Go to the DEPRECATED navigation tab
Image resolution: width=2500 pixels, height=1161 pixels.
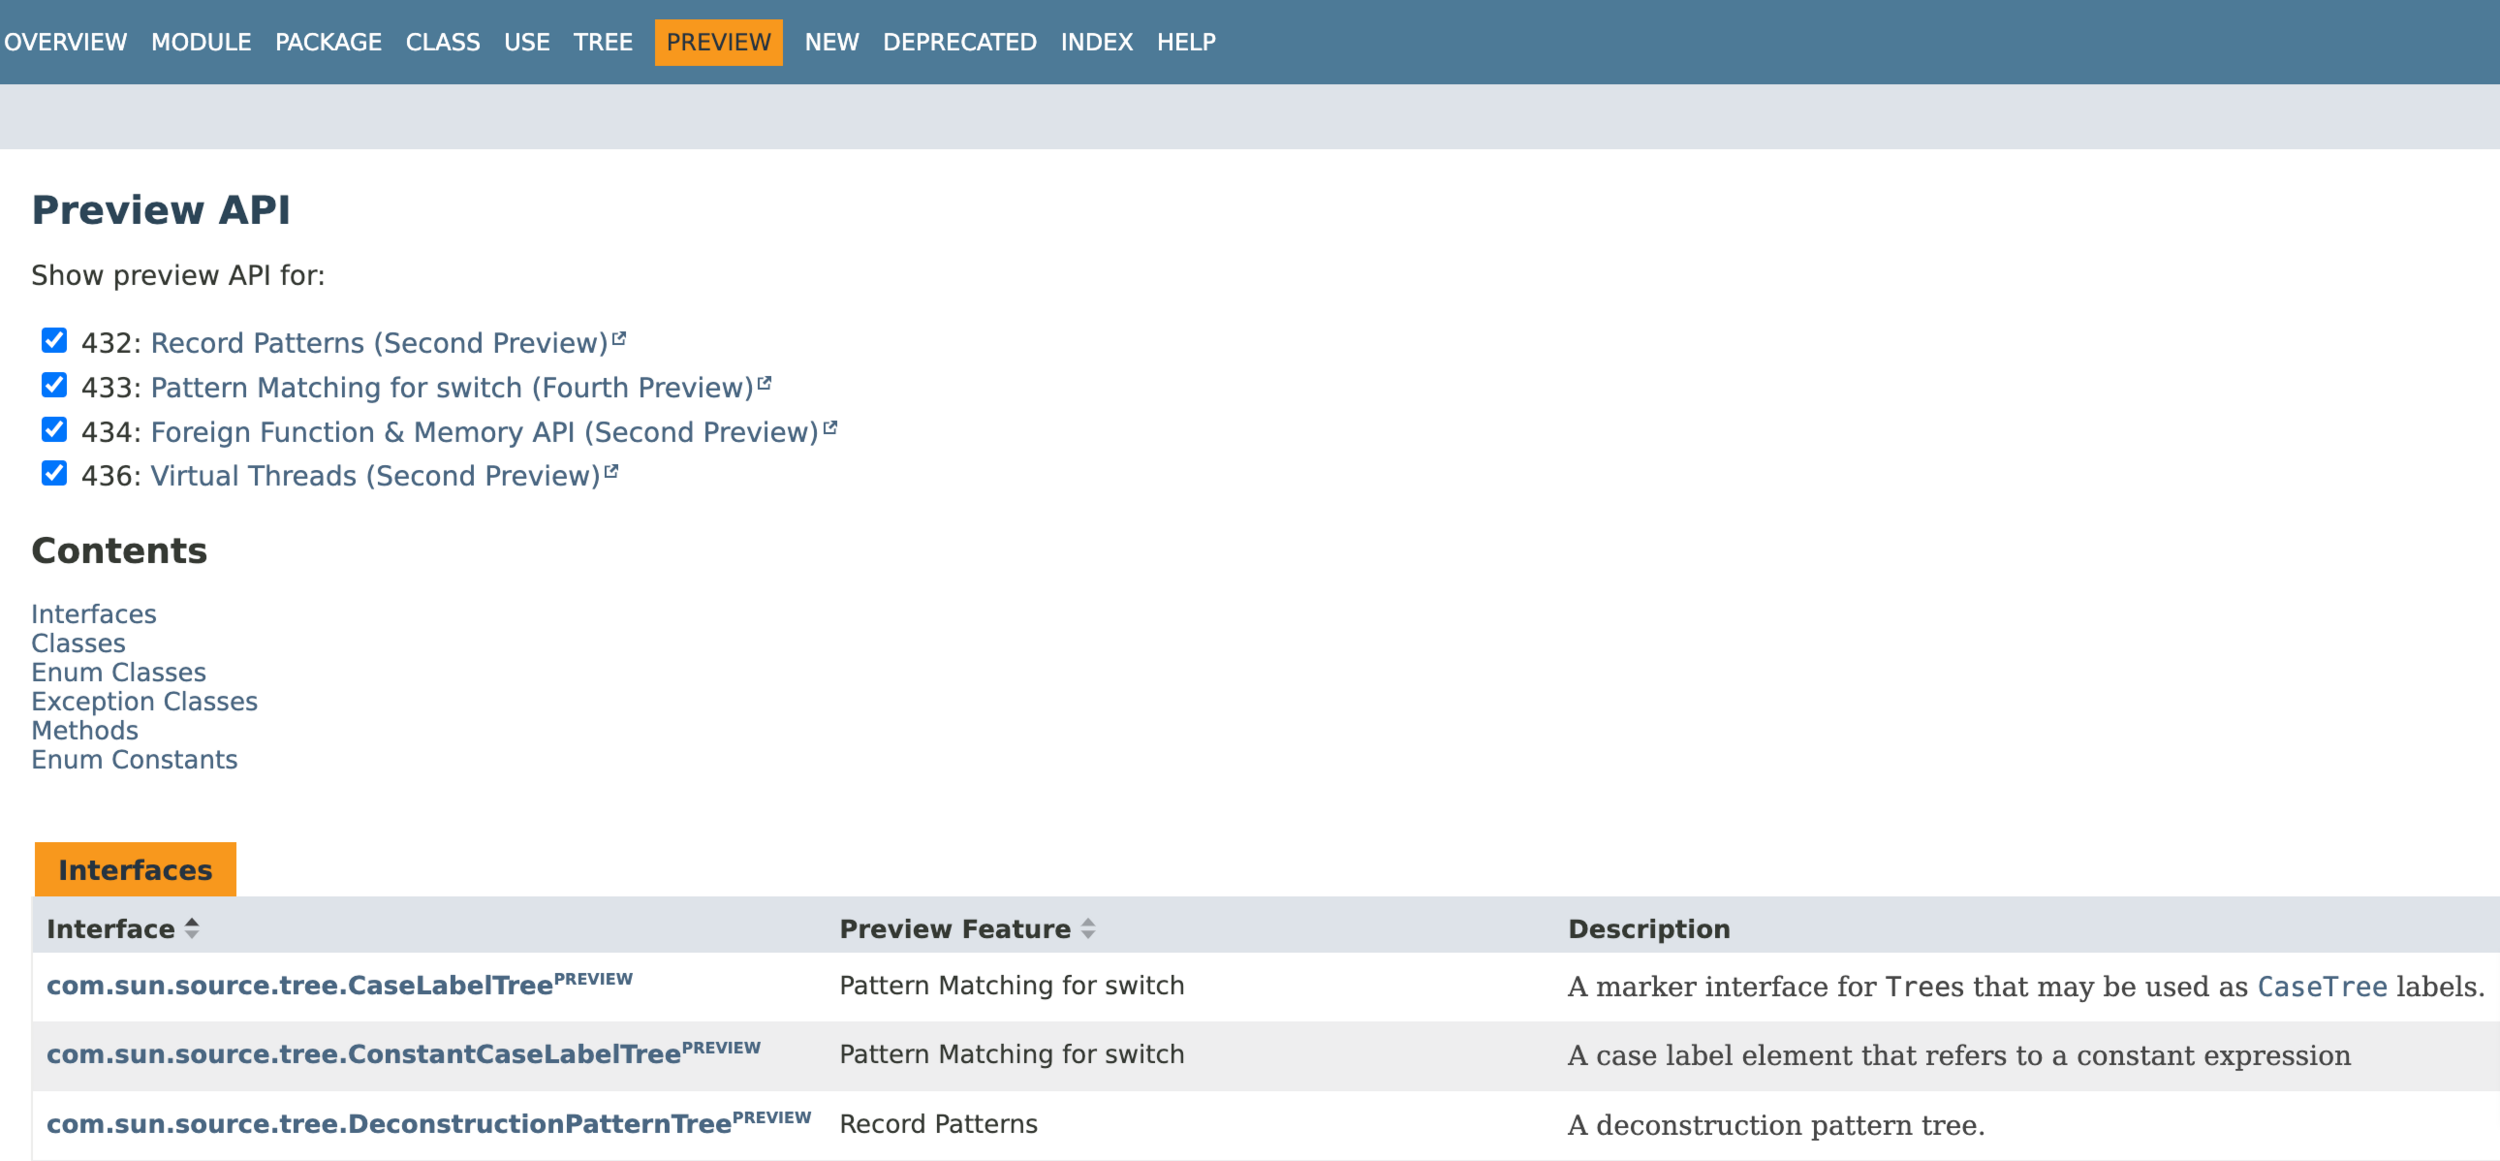(959, 42)
